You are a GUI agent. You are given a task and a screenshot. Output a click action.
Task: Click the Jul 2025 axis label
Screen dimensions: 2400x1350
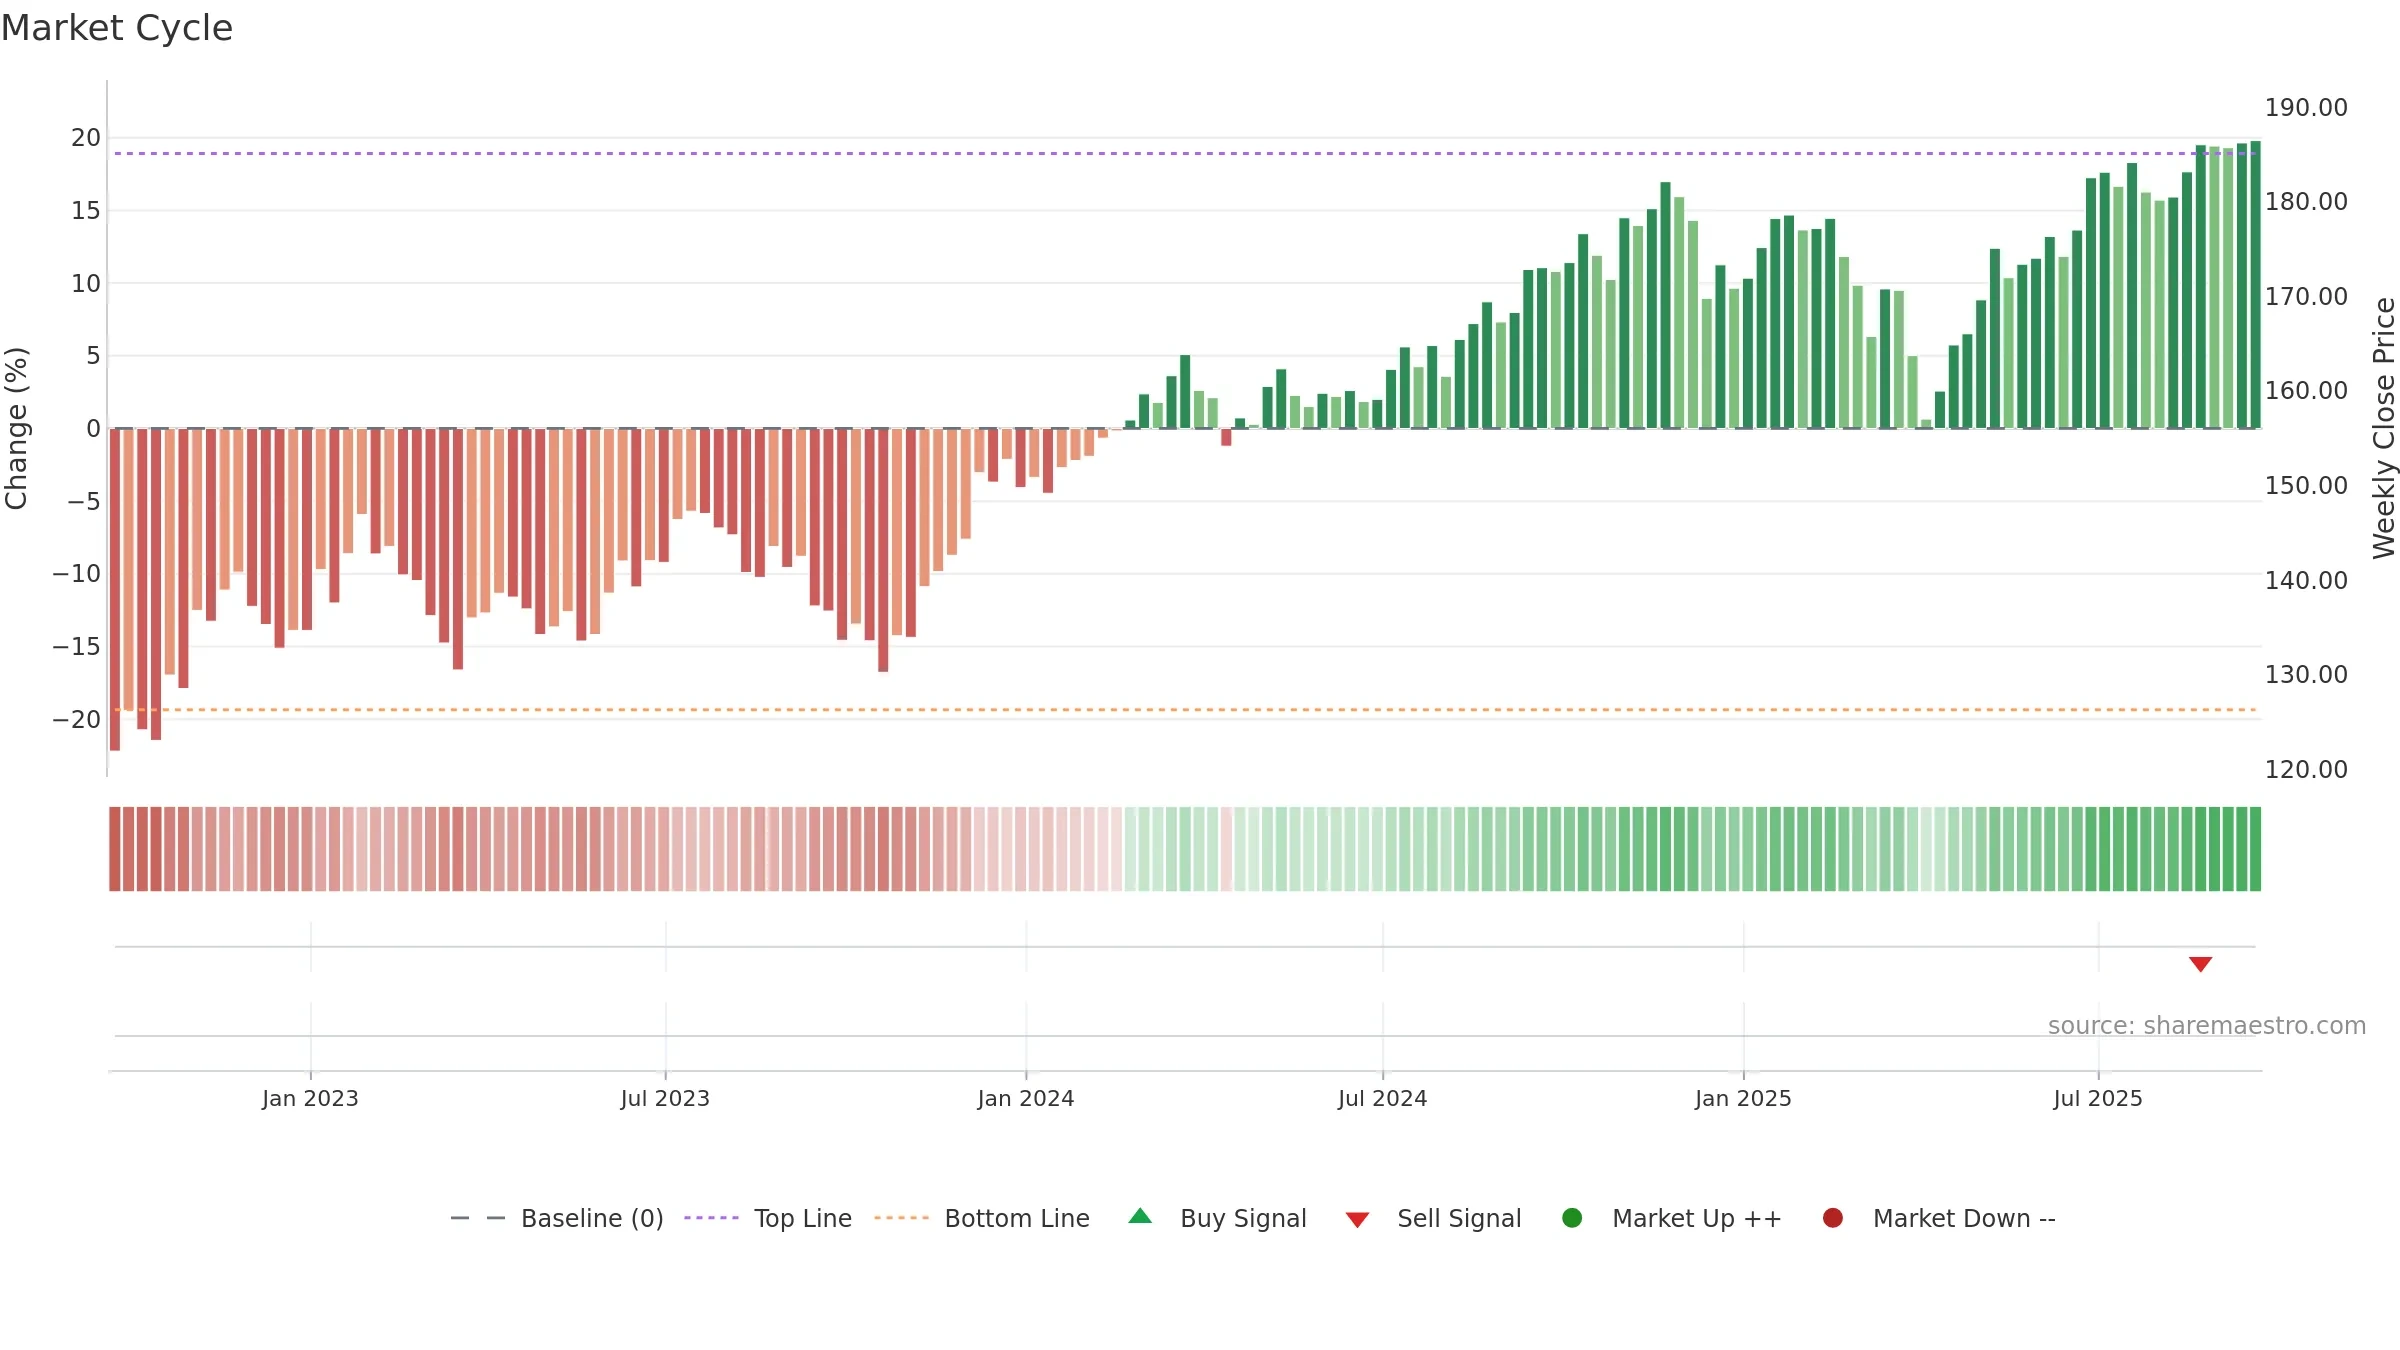(x=2098, y=1098)
